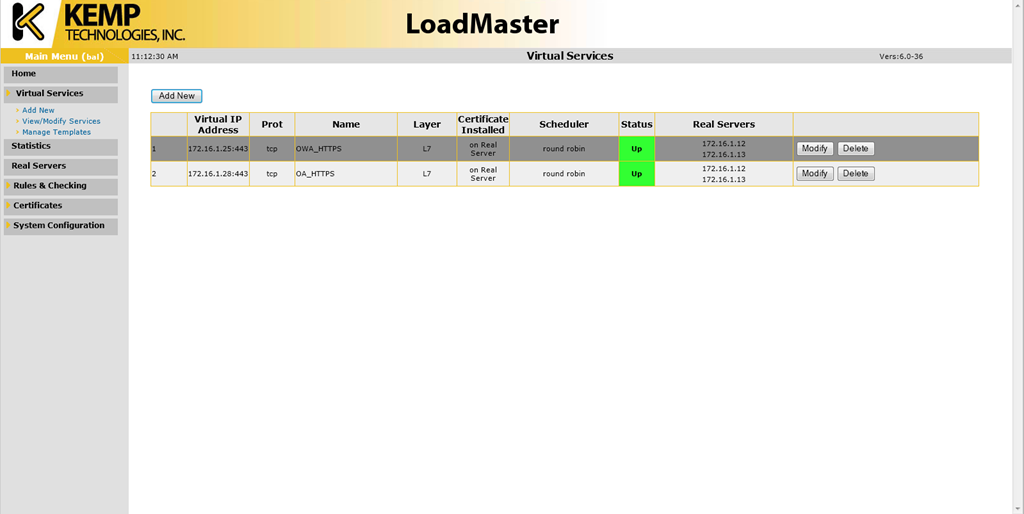Click the Real Servers column header
Screen dimensions: 1024x514
tap(724, 124)
